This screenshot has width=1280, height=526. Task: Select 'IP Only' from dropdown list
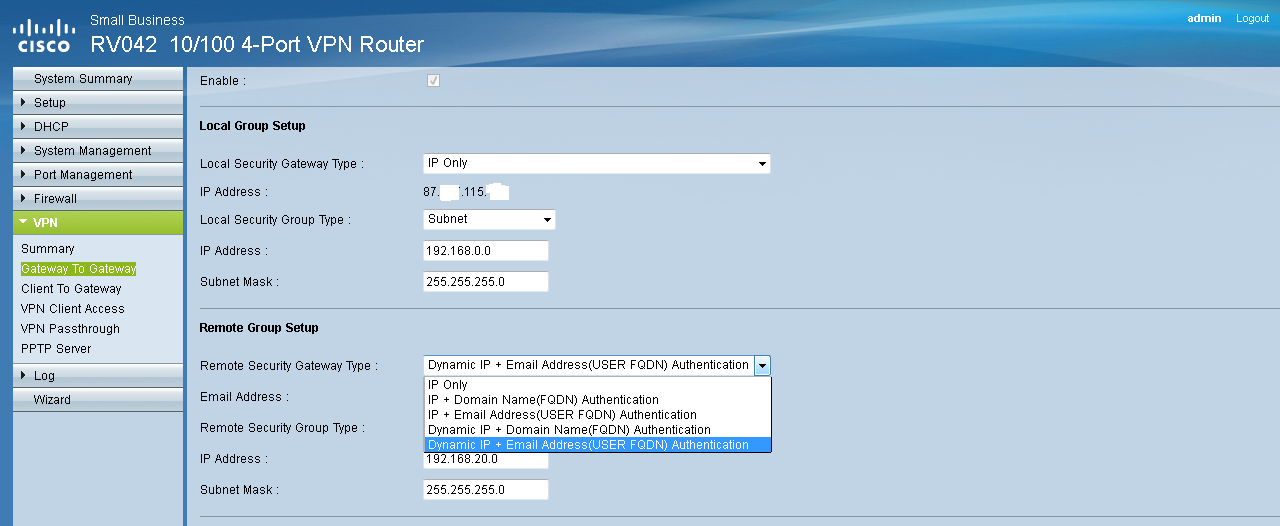[598, 385]
